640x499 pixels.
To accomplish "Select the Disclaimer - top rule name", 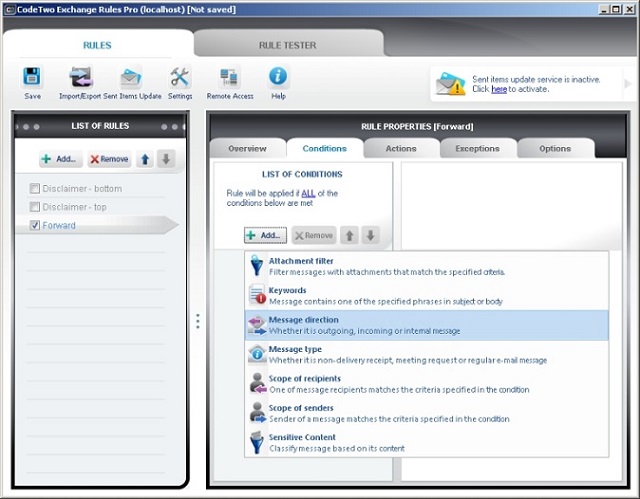I will (x=74, y=207).
